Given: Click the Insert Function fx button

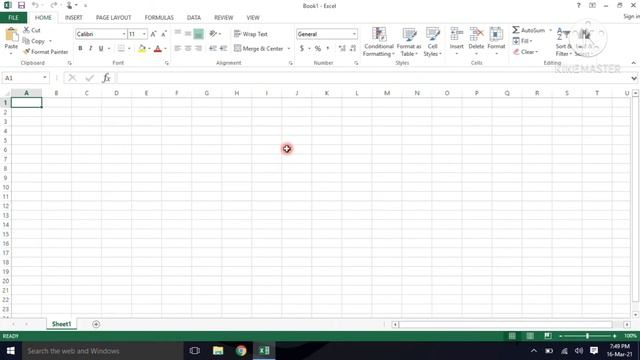Looking at the screenshot, I should point(106,78).
